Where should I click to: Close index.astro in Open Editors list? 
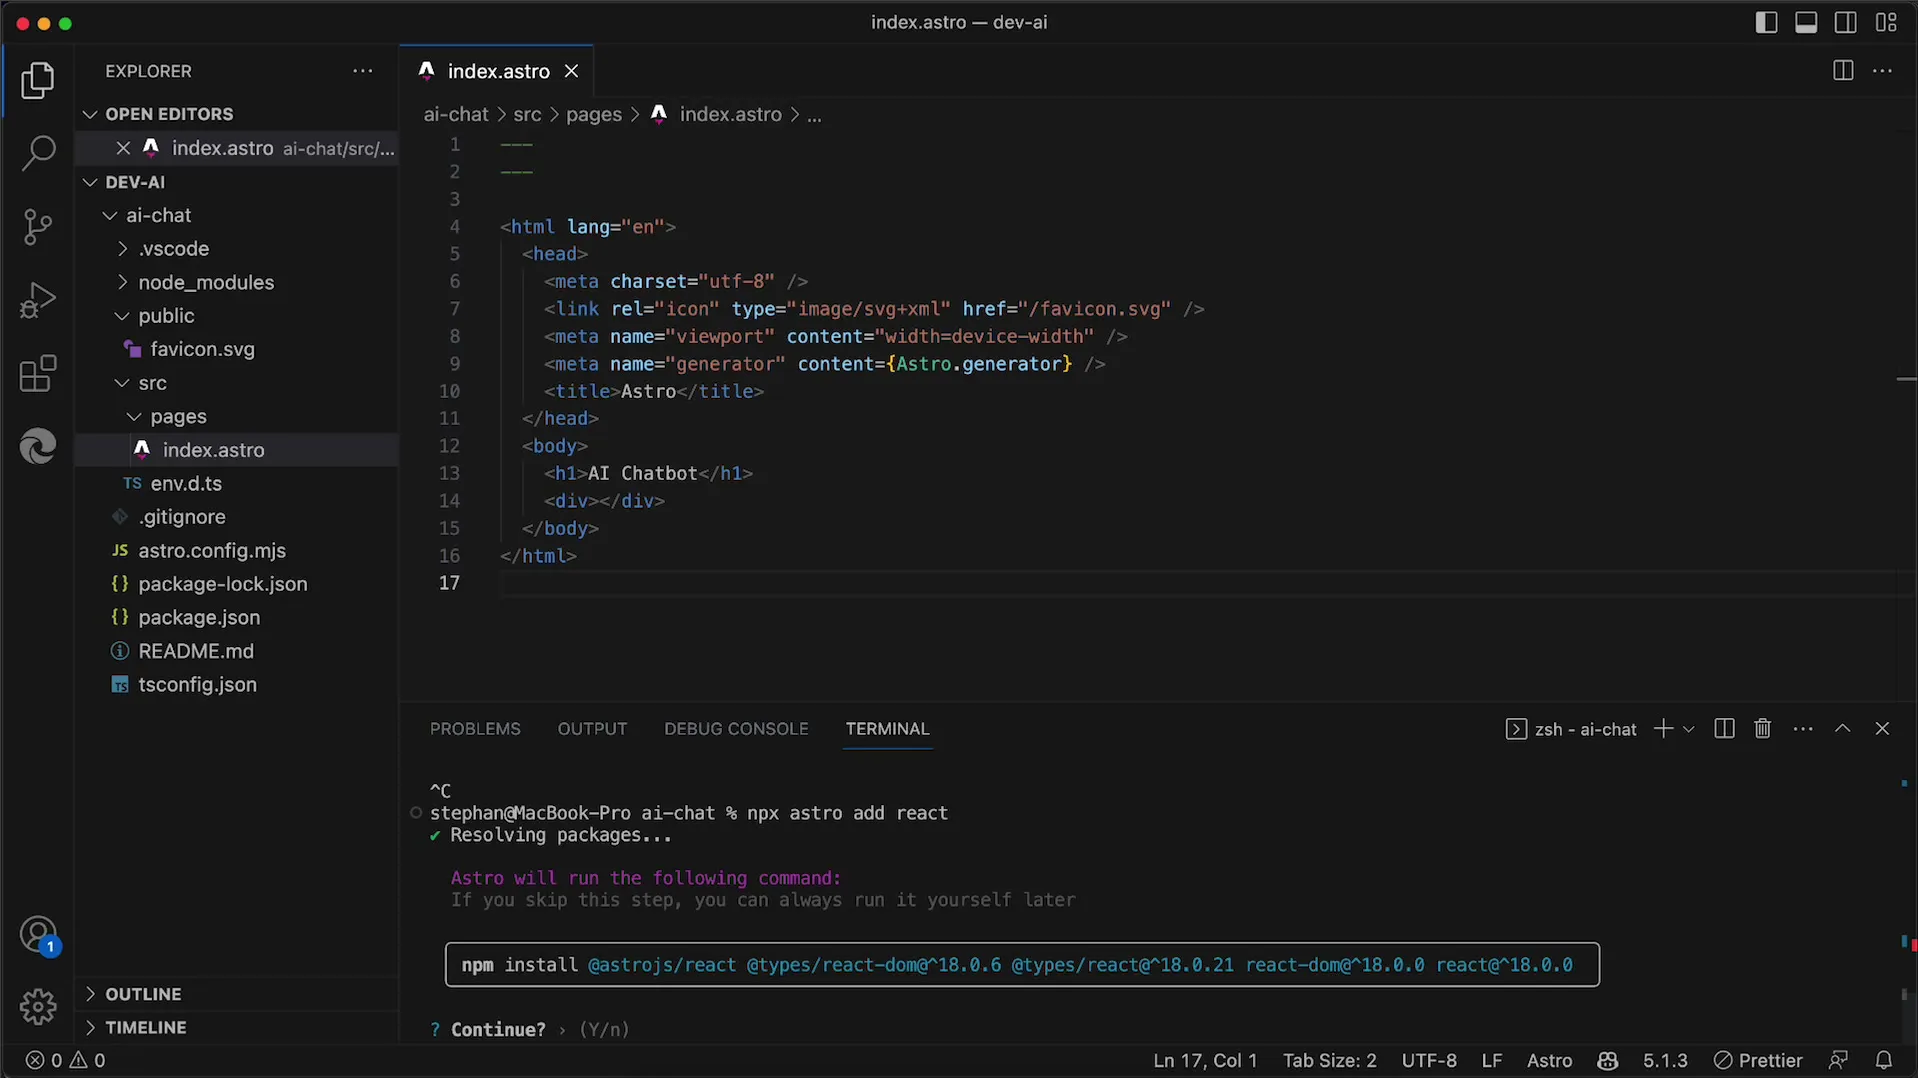[x=123, y=148]
